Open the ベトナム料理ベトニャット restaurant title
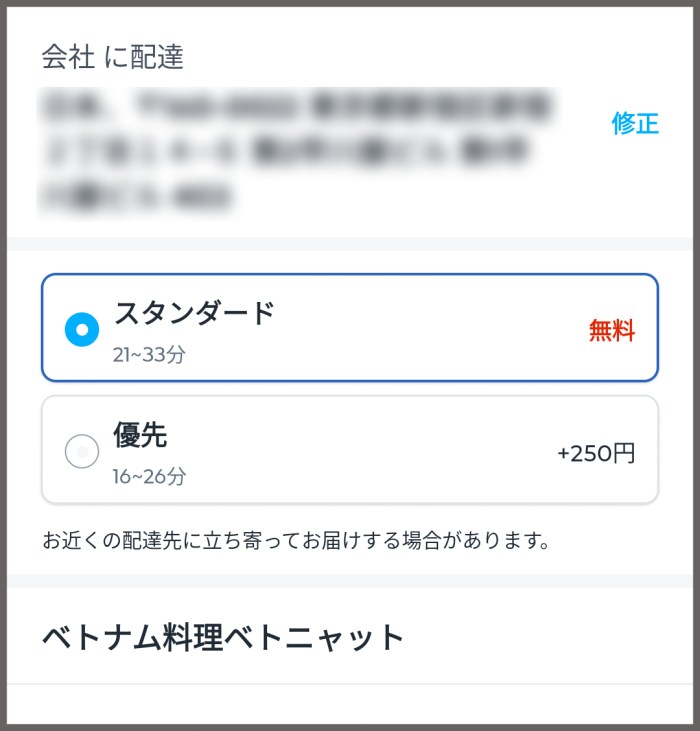 click(x=223, y=636)
